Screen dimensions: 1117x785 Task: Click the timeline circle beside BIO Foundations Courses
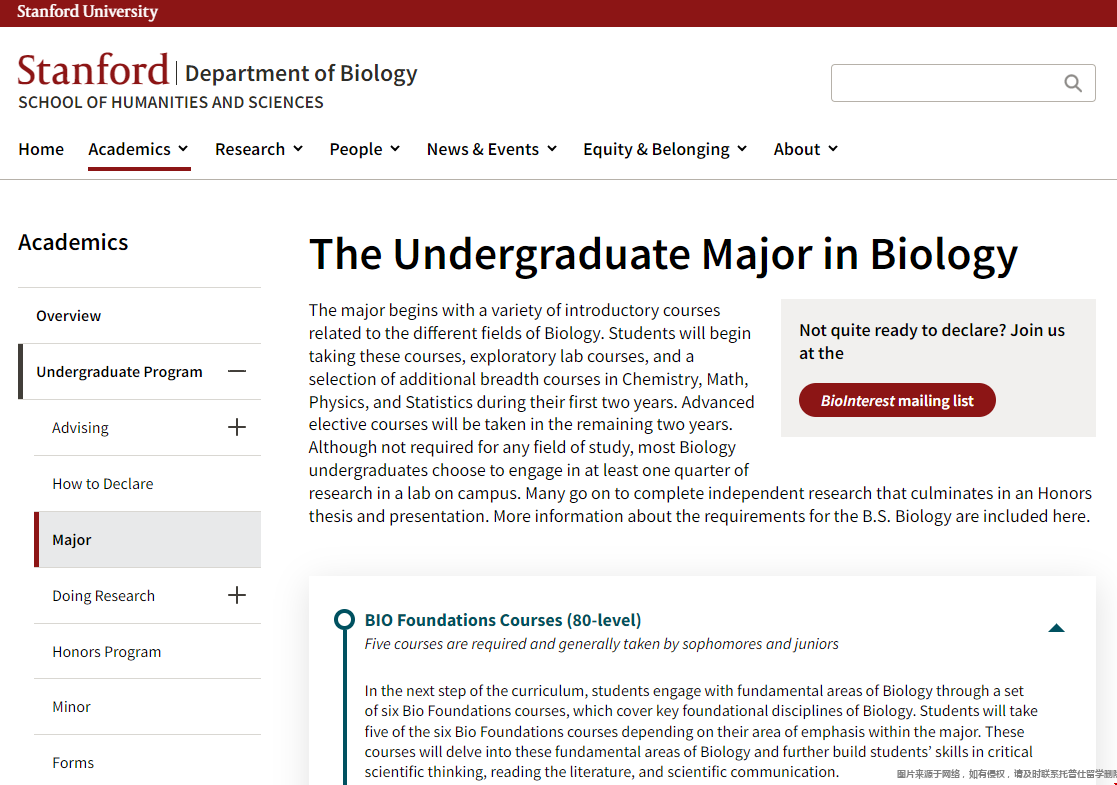344,619
